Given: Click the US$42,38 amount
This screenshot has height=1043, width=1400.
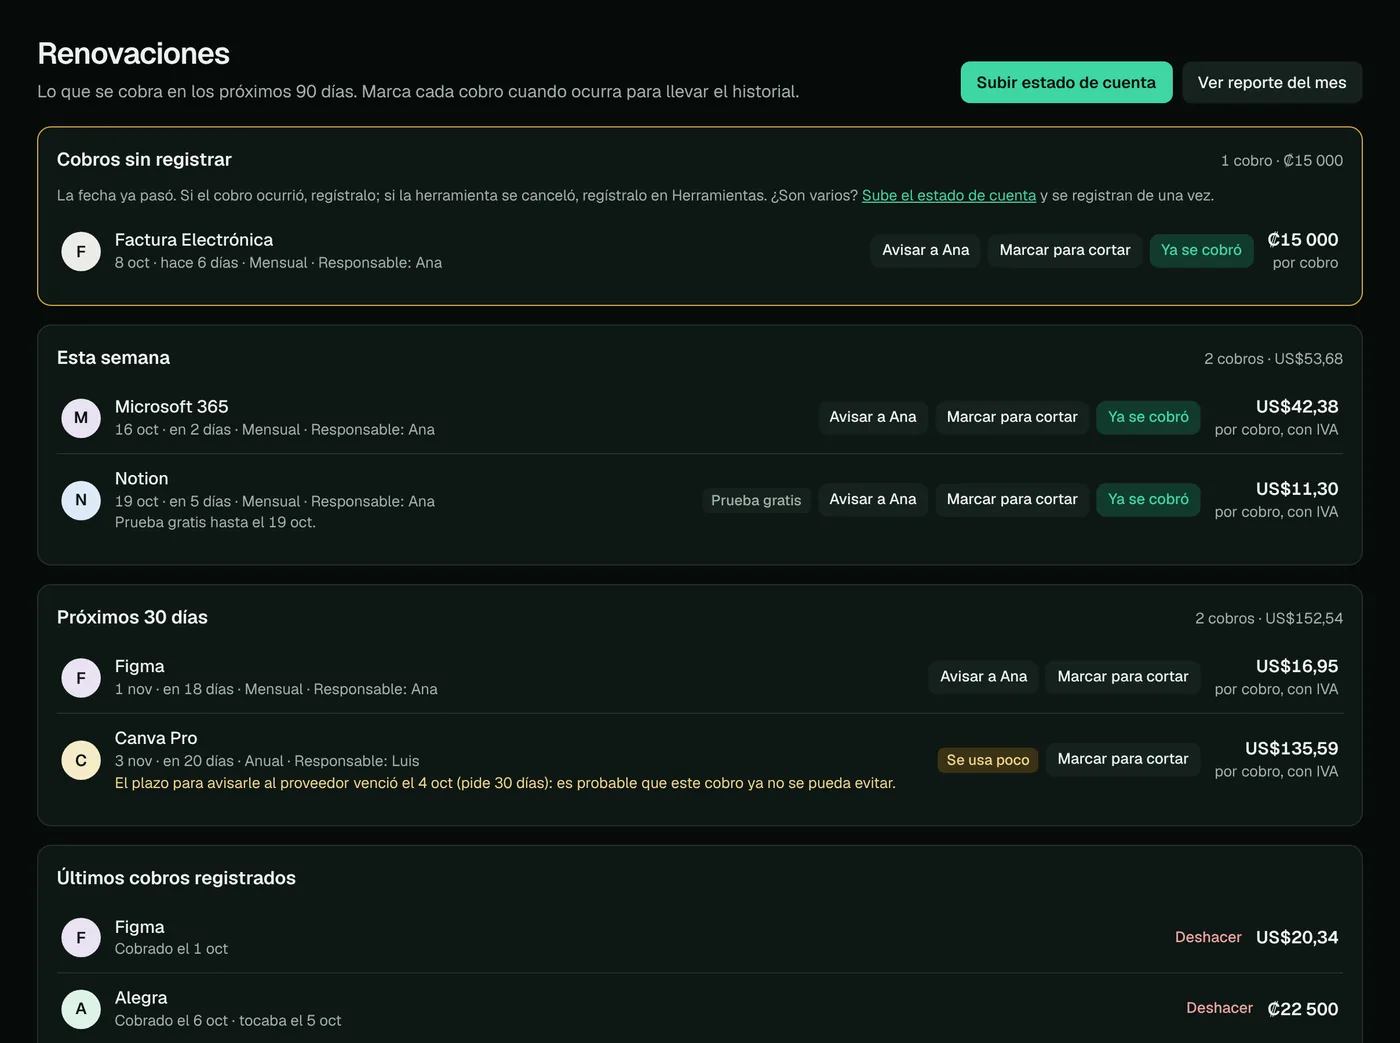Looking at the screenshot, I should coord(1297,407).
